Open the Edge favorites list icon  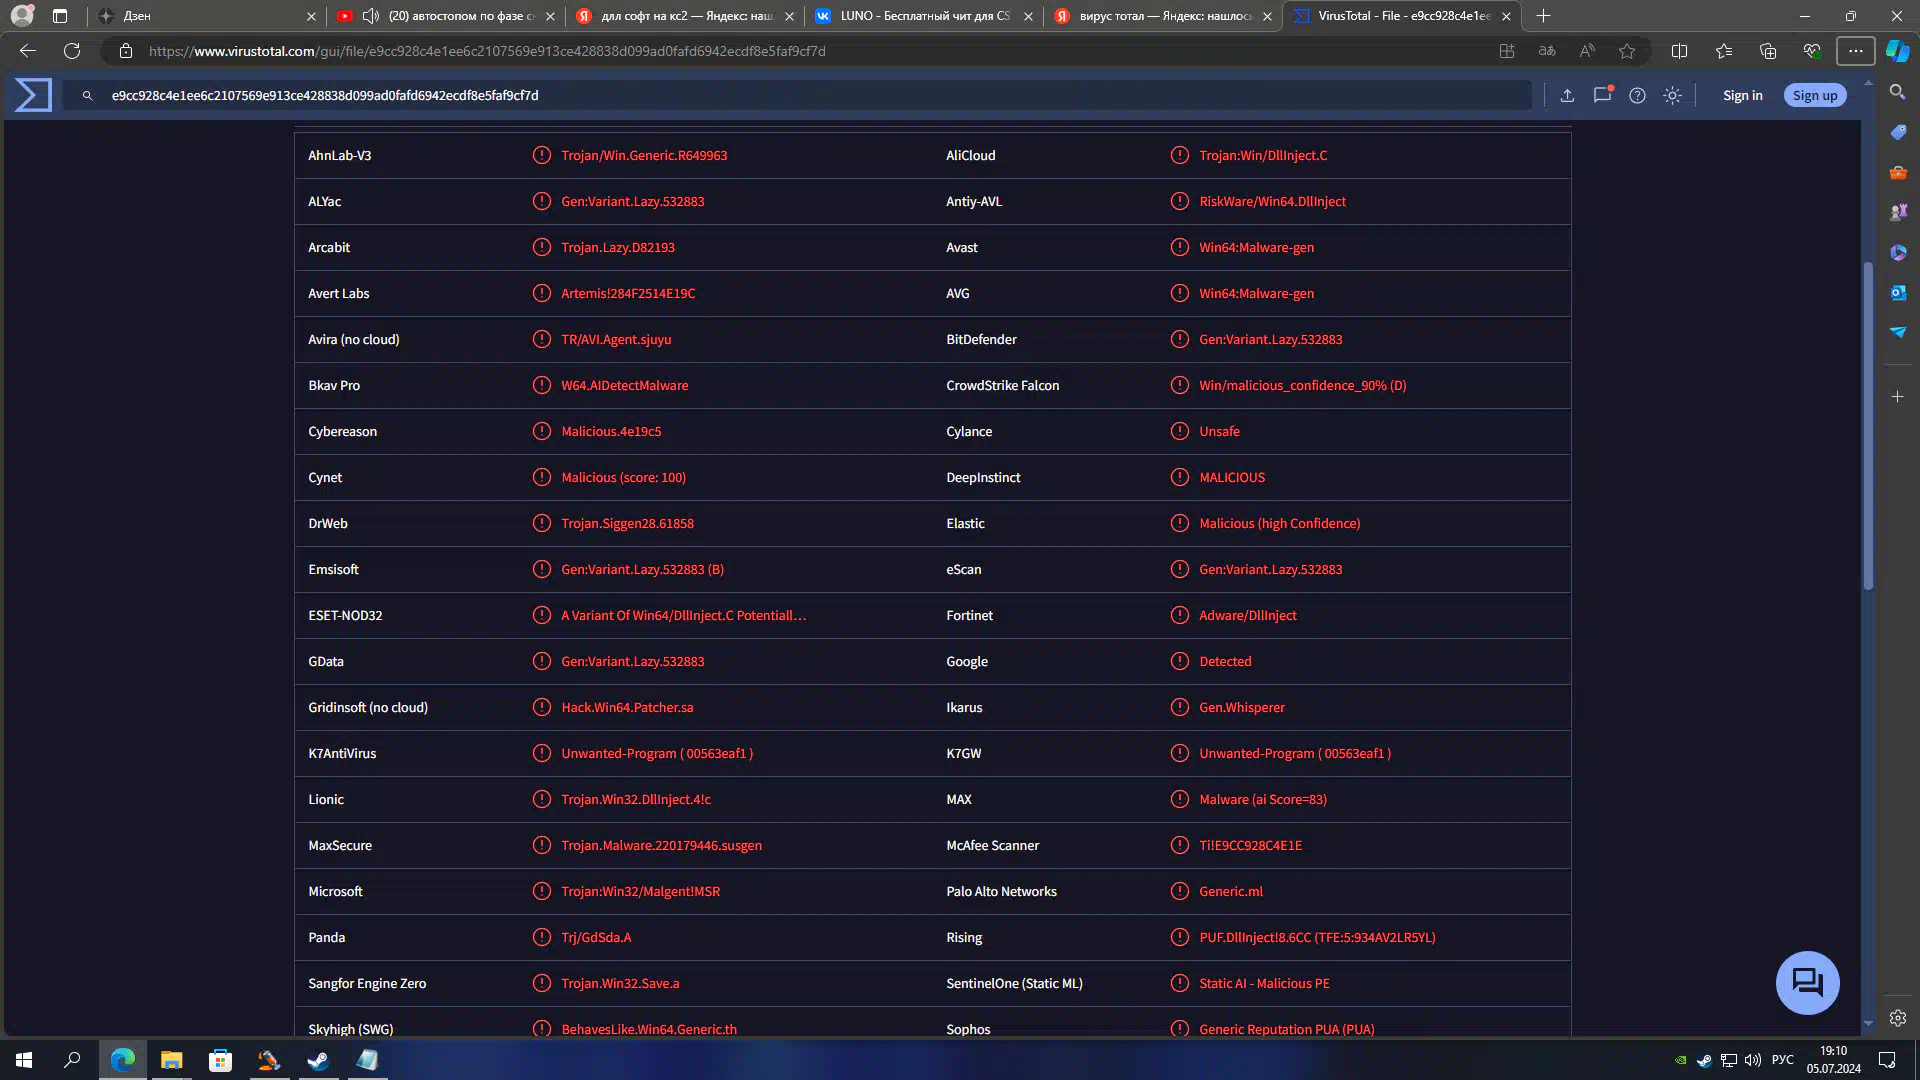1723,51
